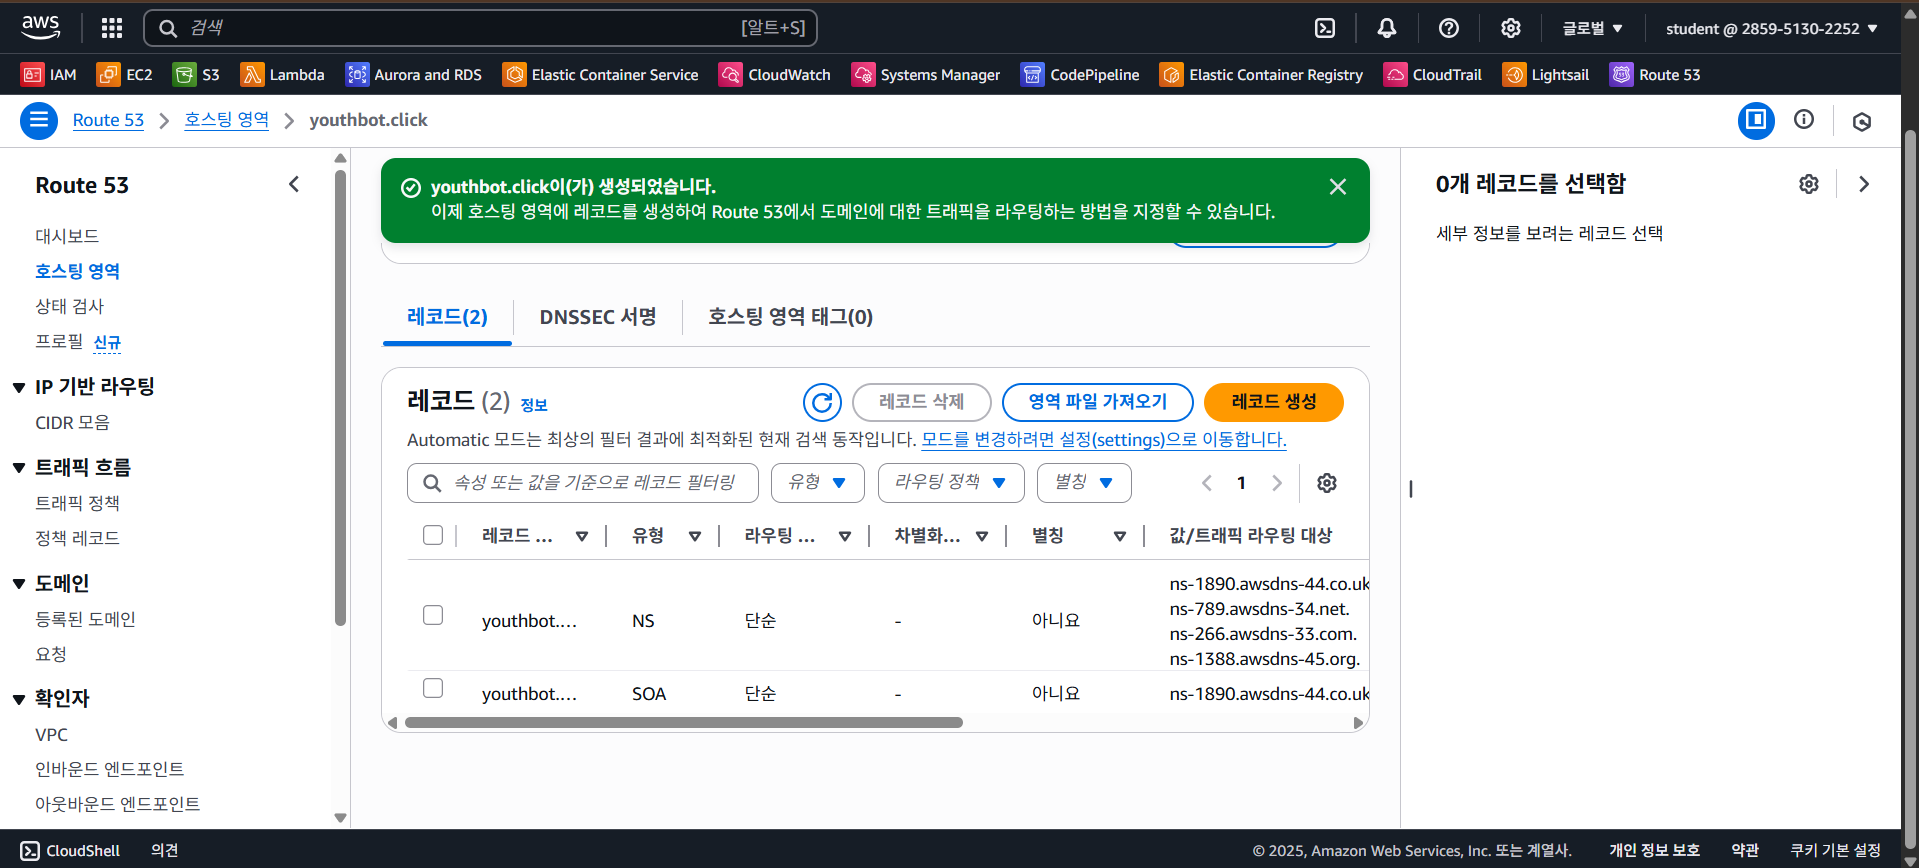
Task: Collapse the 트래픽 흐름 section
Action: (19, 468)
